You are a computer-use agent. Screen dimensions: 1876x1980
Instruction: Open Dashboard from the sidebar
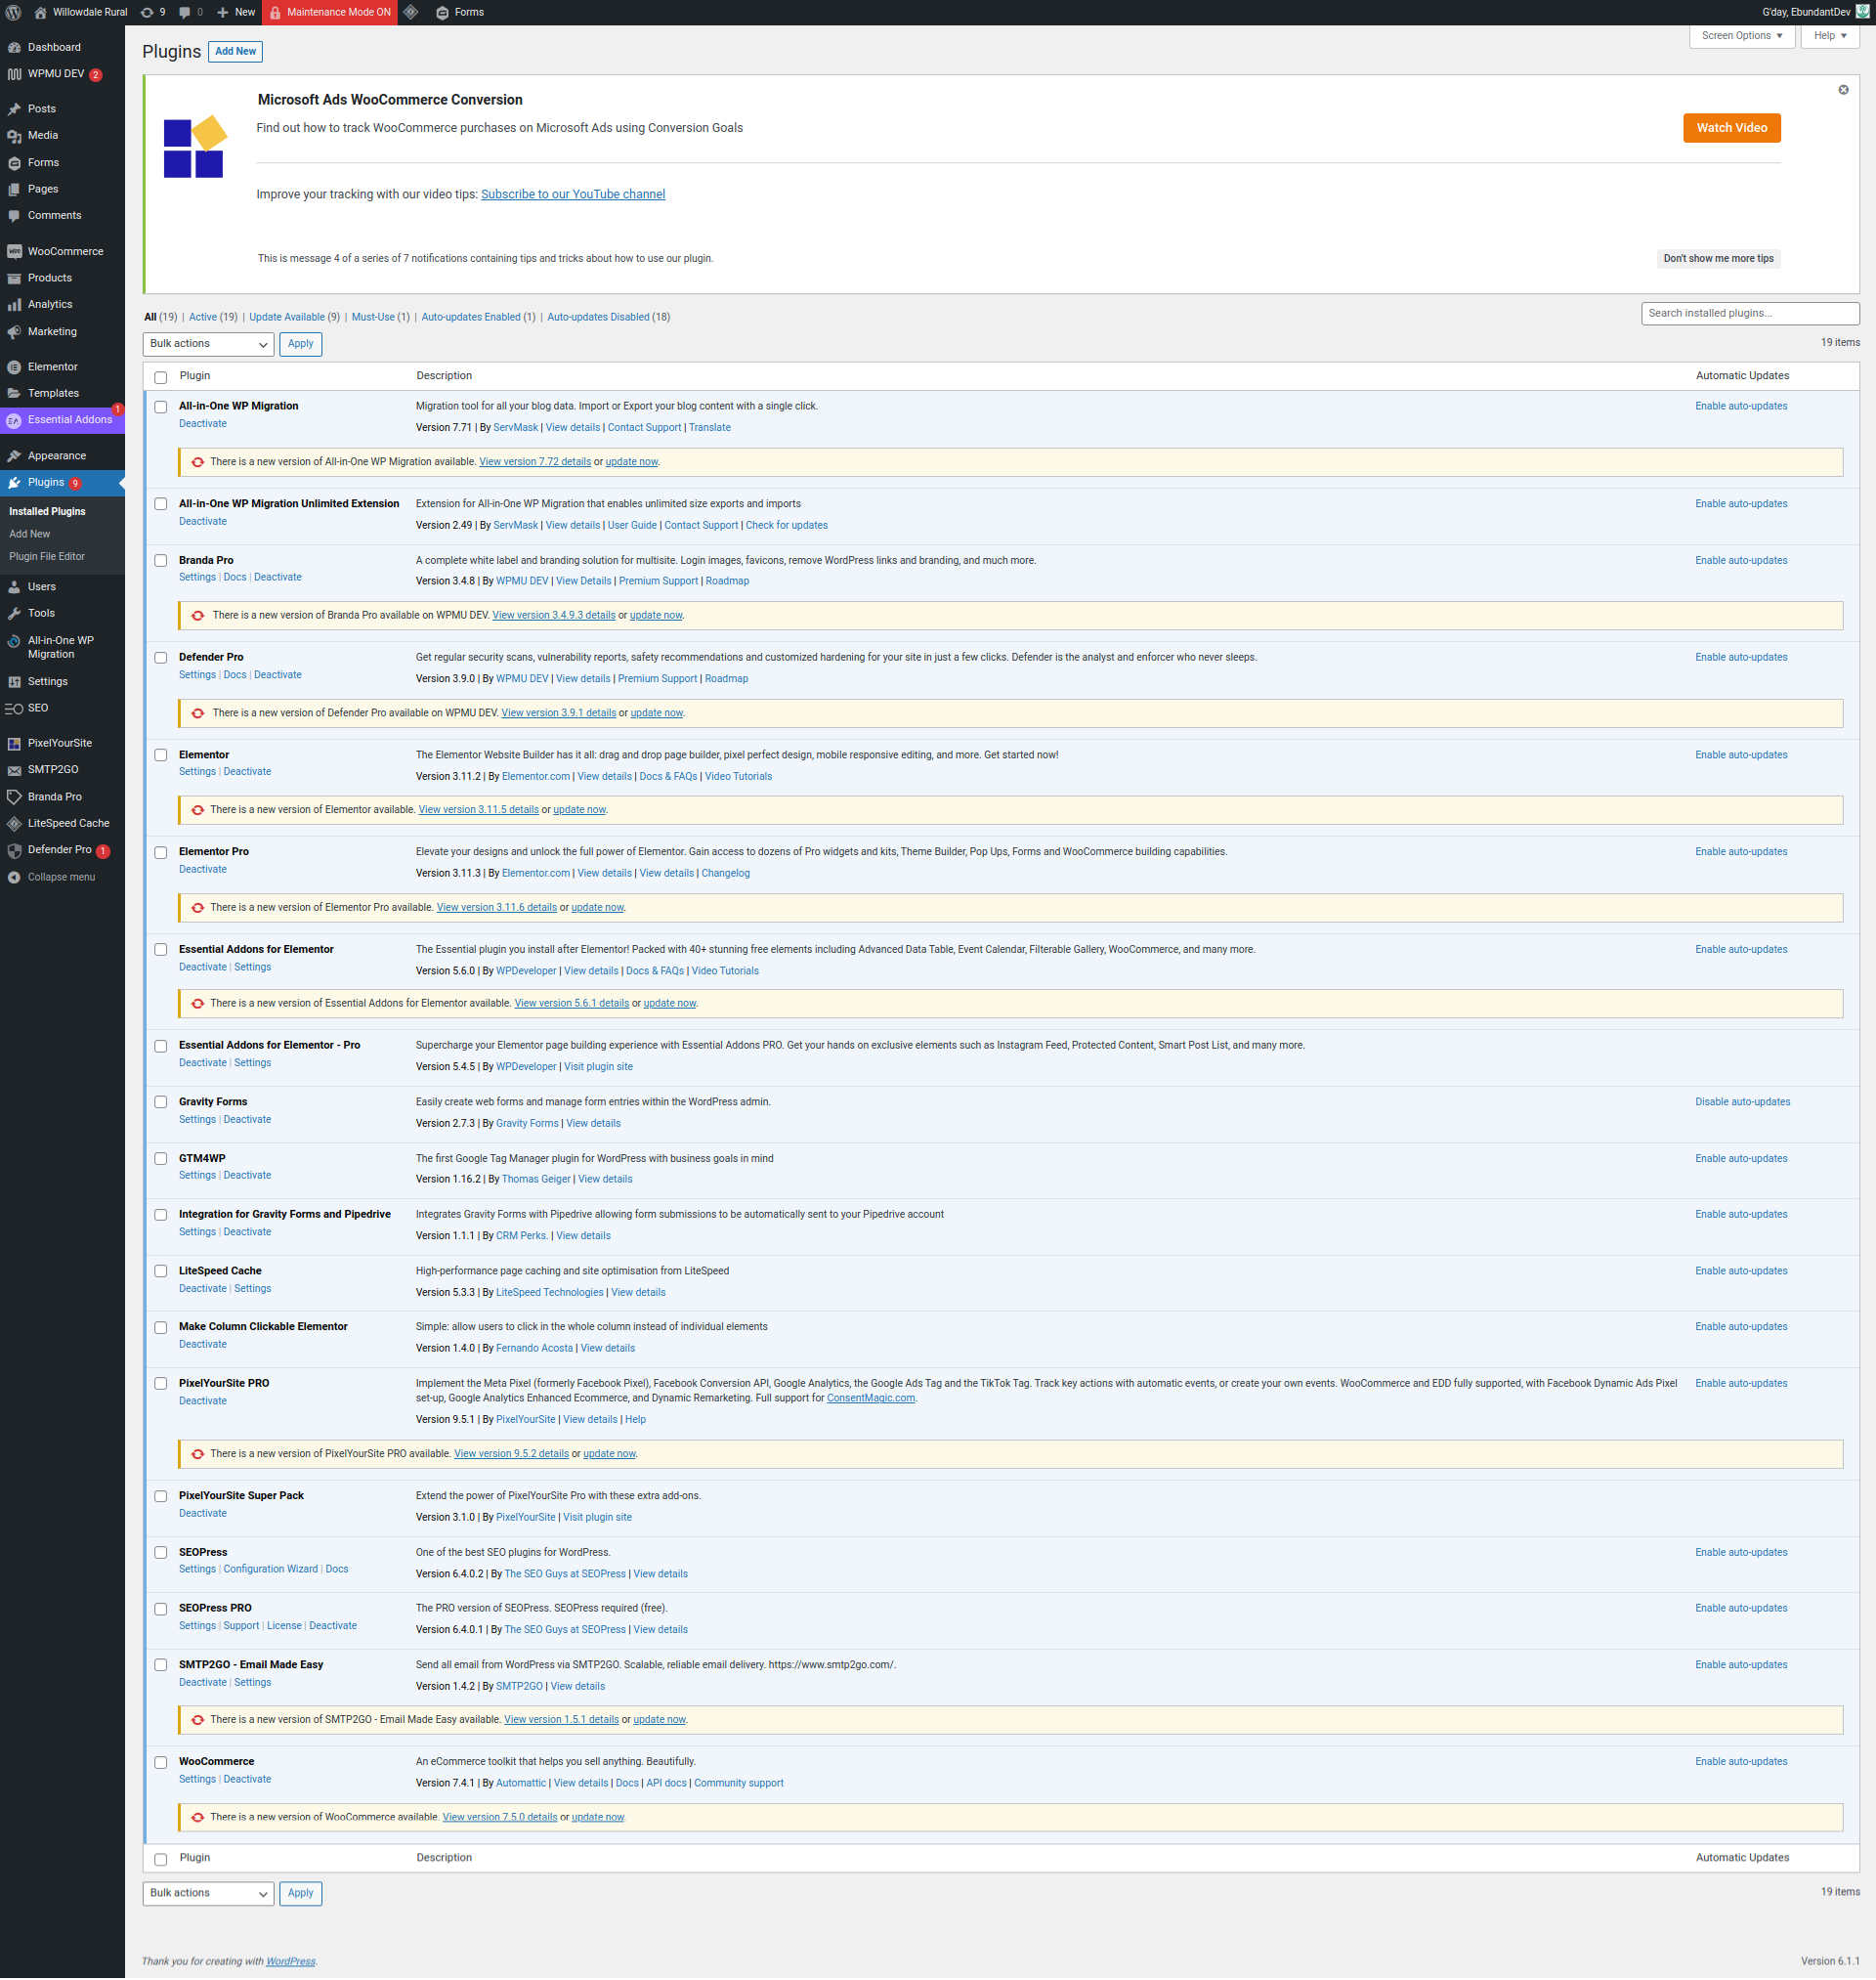[x=54, y=47]
